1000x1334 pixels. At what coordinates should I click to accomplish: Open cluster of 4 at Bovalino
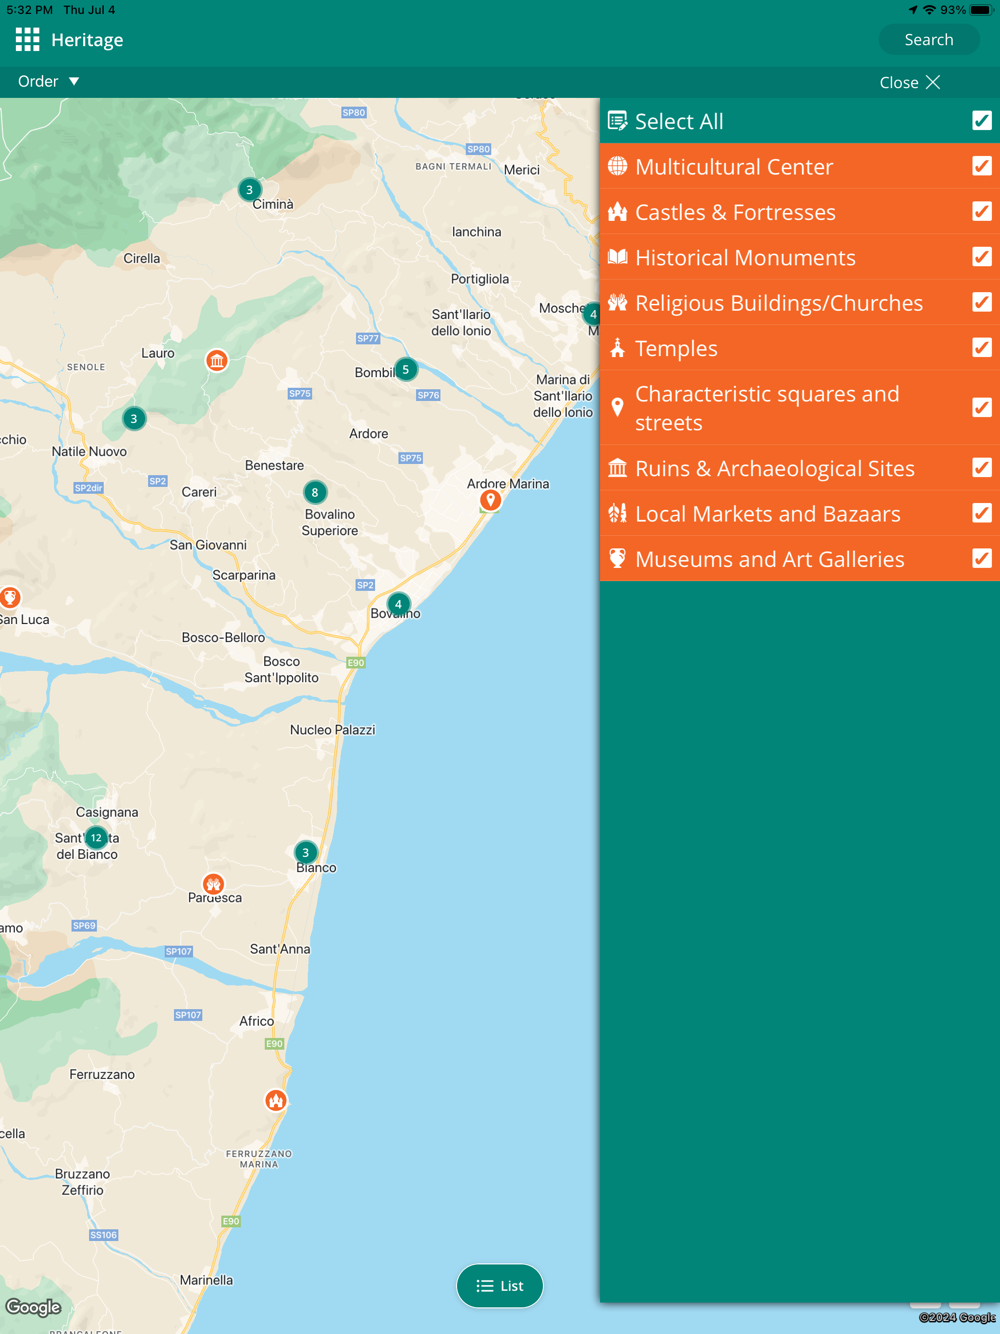point(398,604)
